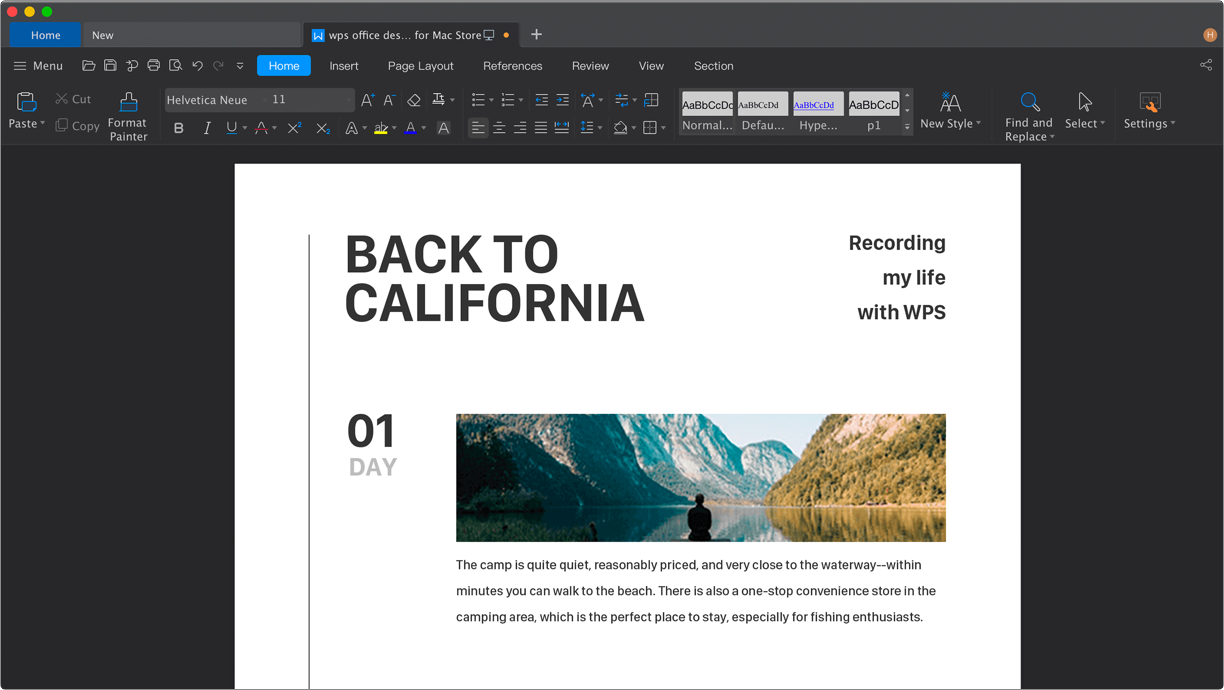The height and width of the screenshot is (690, 1224).
Task: Switch to the New document tab
Action: [102, 34]
